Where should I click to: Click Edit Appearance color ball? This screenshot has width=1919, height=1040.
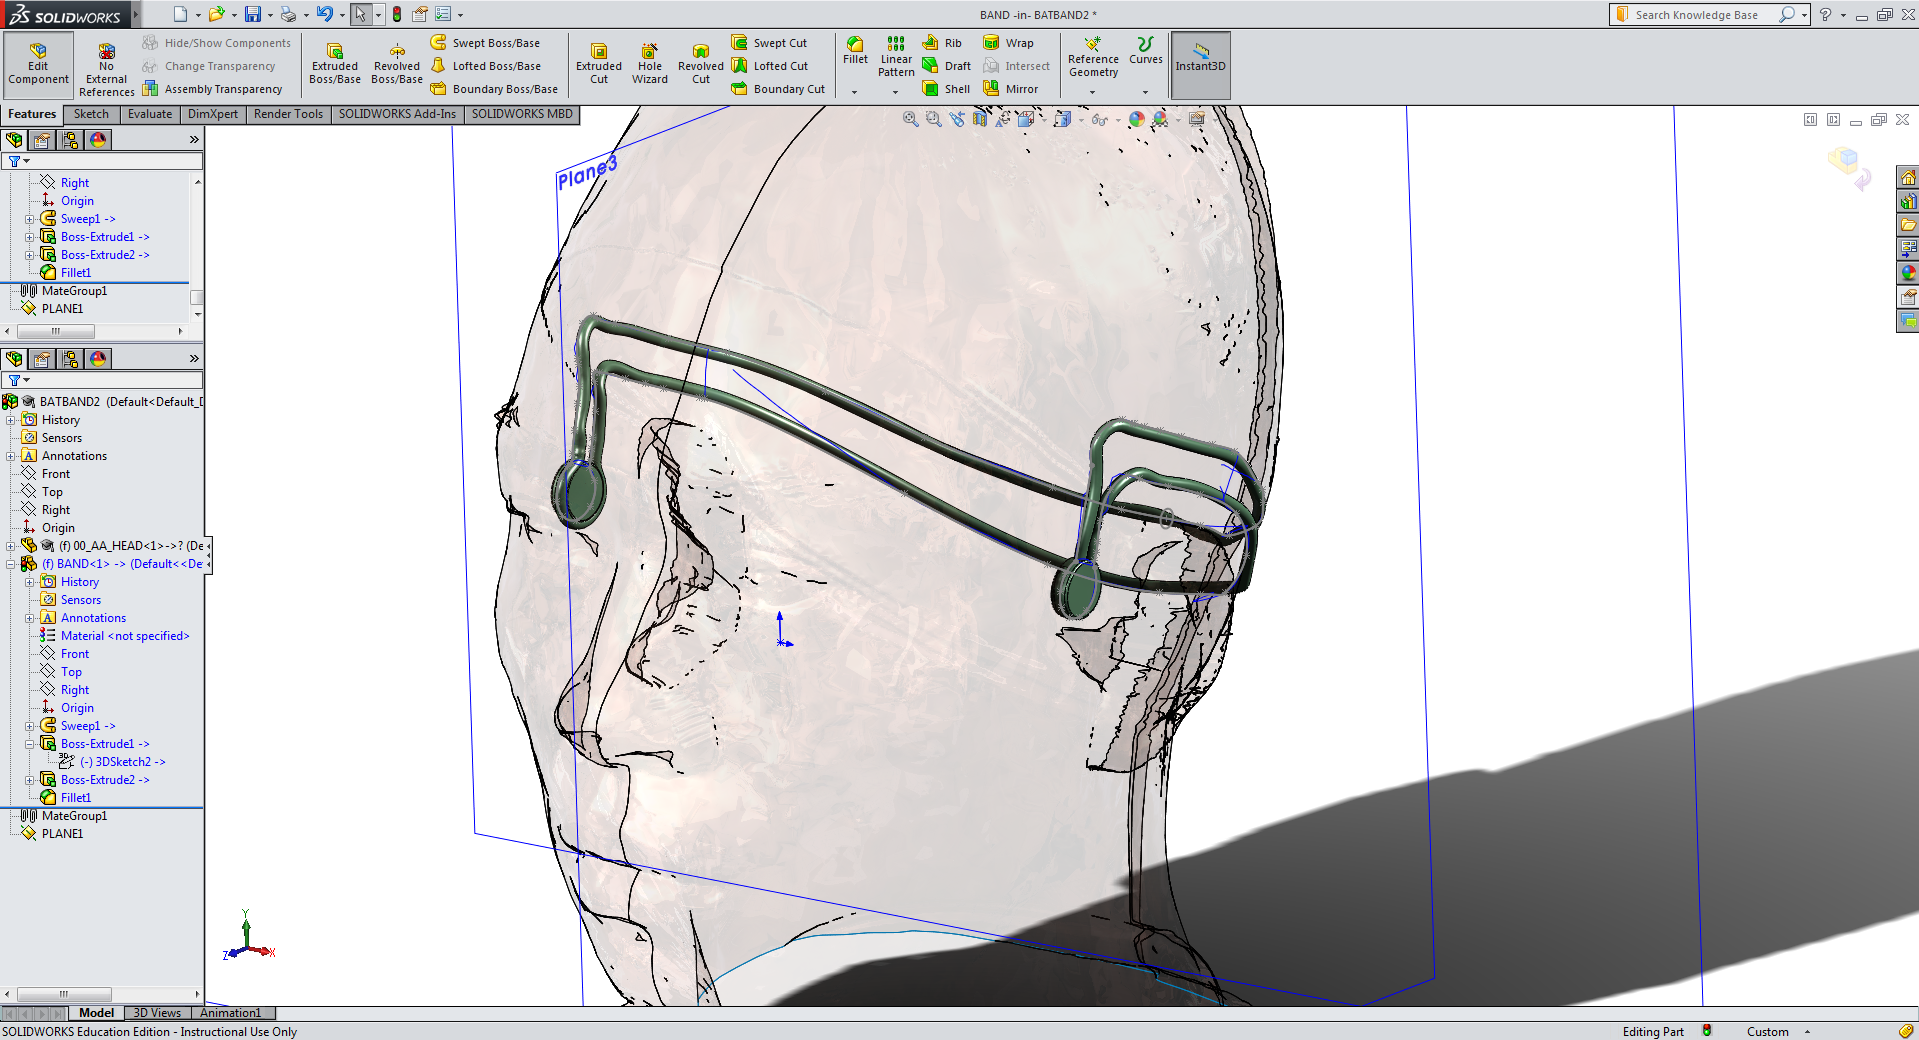coord(1136,119)
